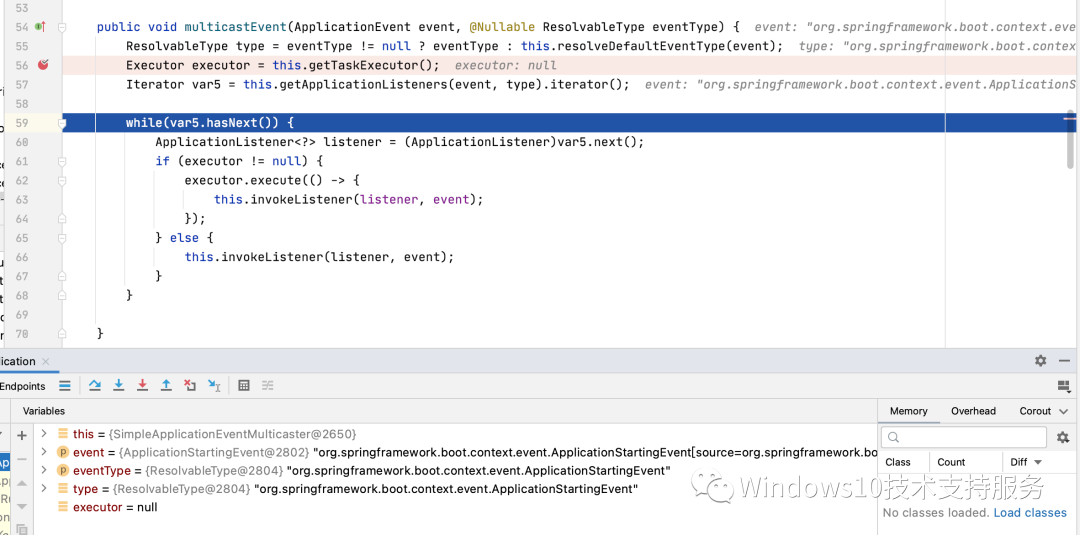Click the magnifier icon in Memory search
The height and width of the screenshot is (535, 1080).
pos(893,437)
